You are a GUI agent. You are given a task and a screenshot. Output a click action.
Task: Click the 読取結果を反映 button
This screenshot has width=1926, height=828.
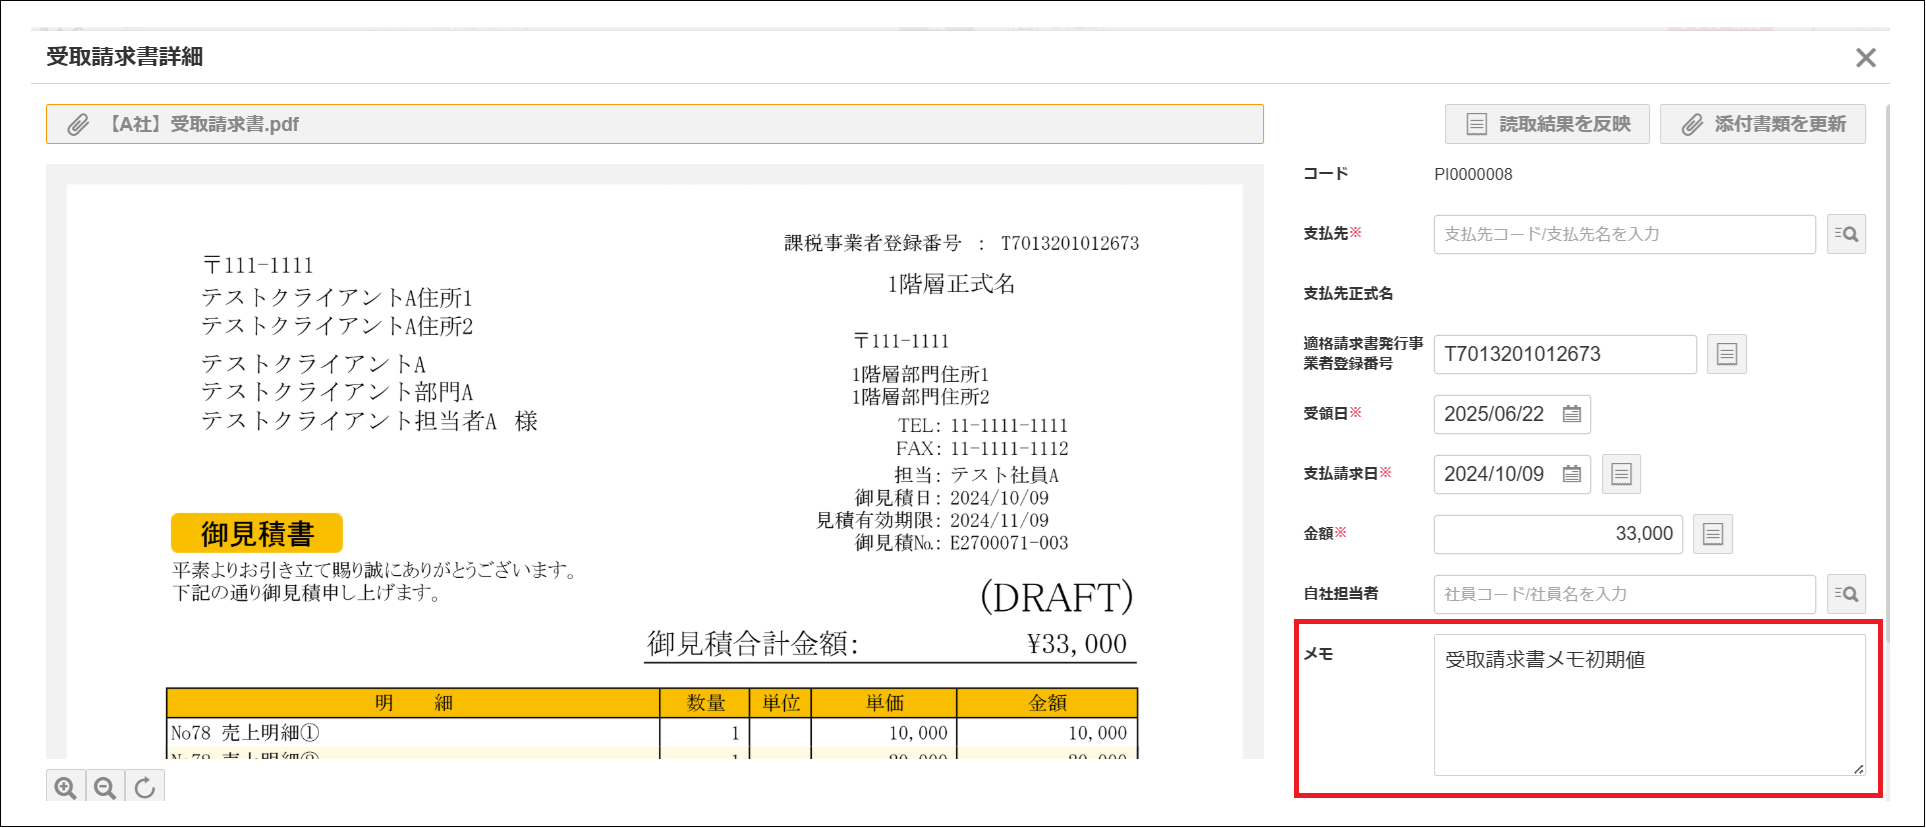coord(1547,124)
